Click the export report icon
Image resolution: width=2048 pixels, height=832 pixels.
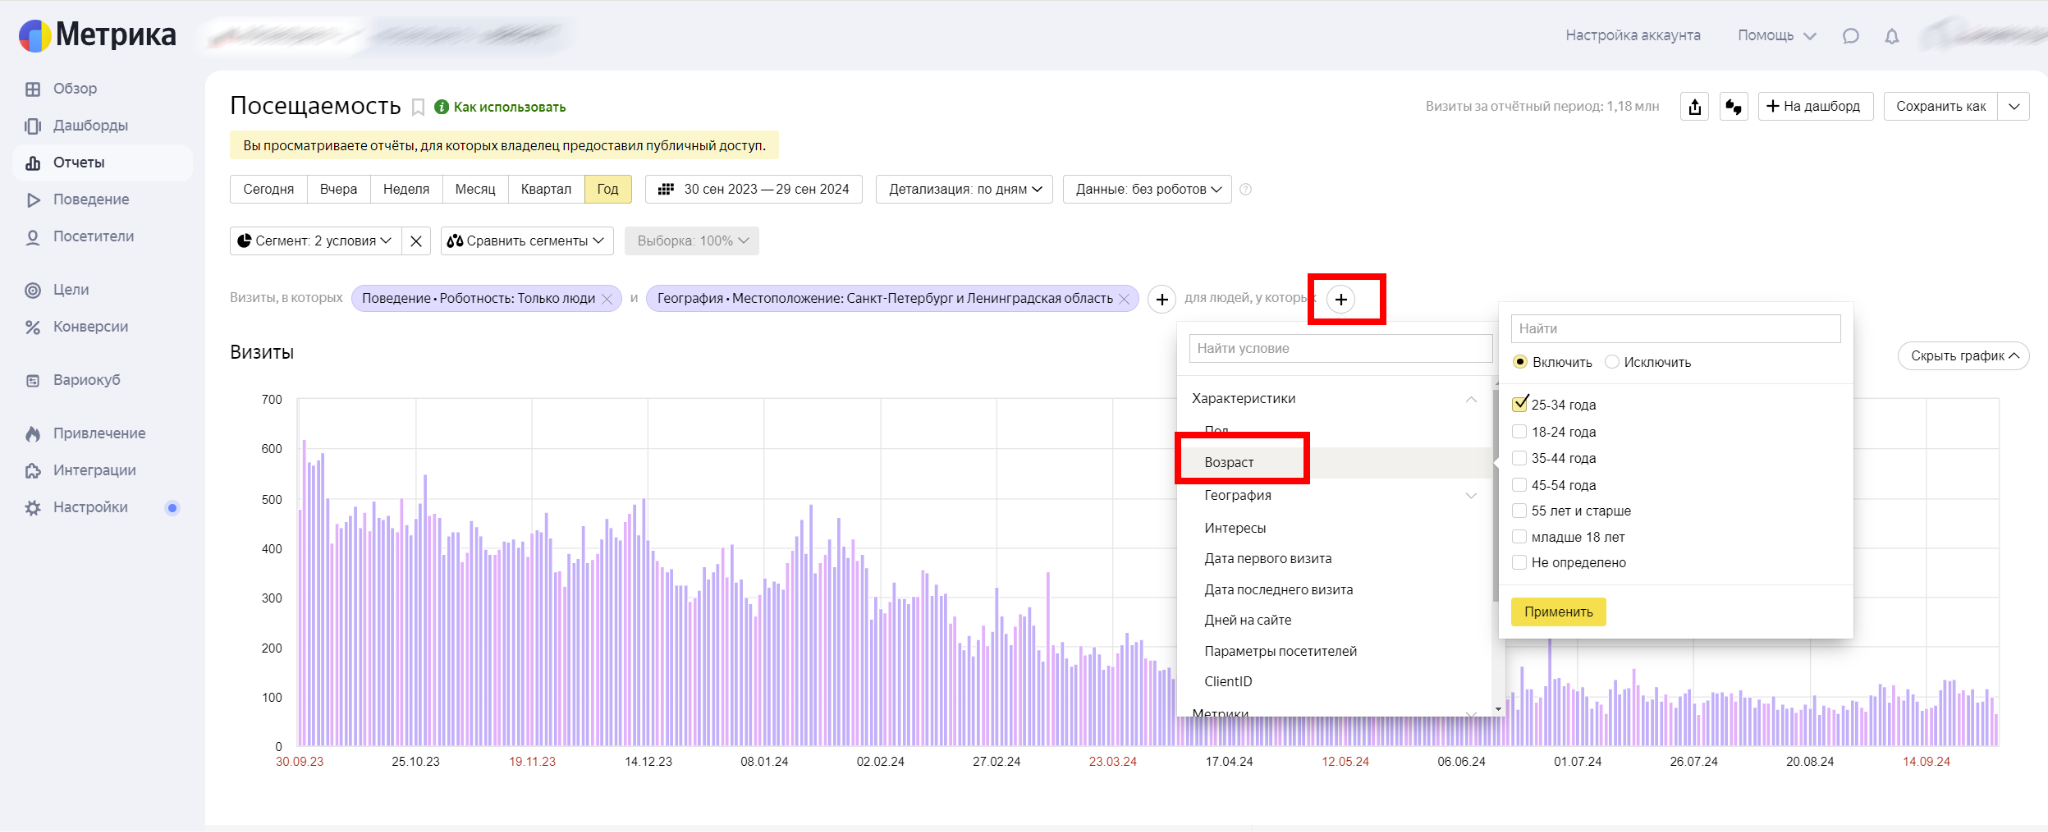(x=1694, y=107)
